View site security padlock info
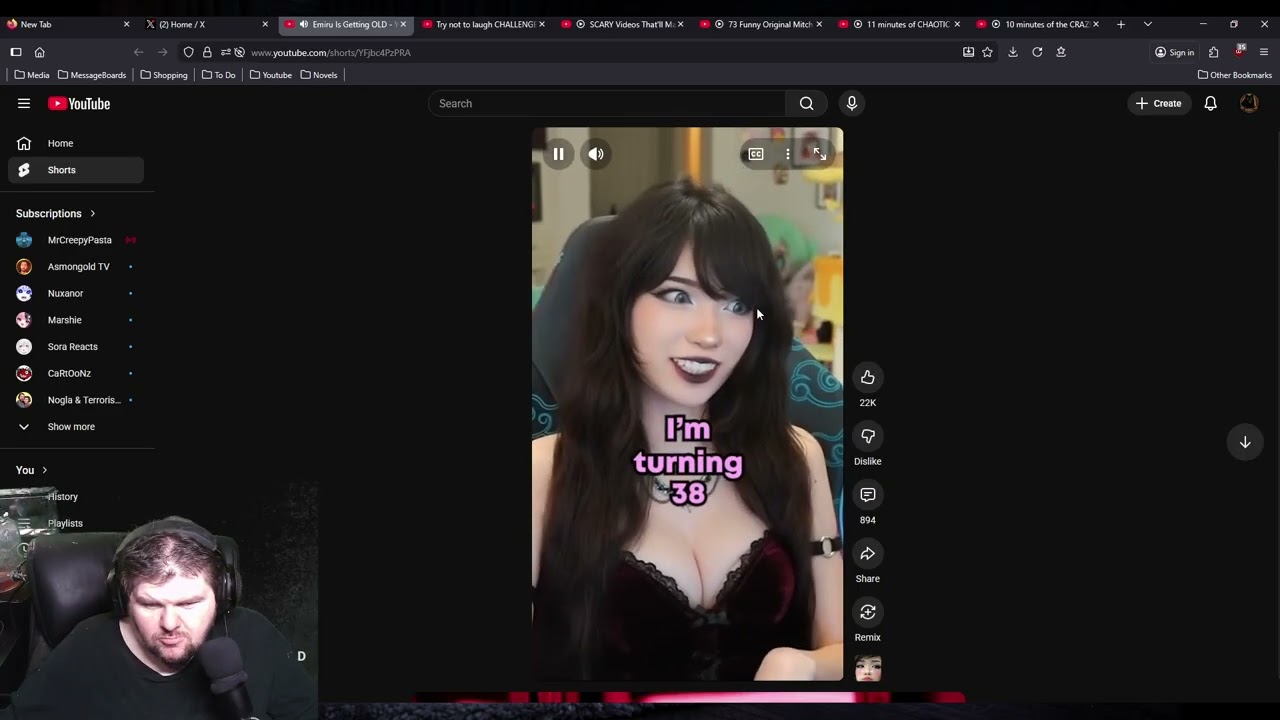 coord(207,52)
